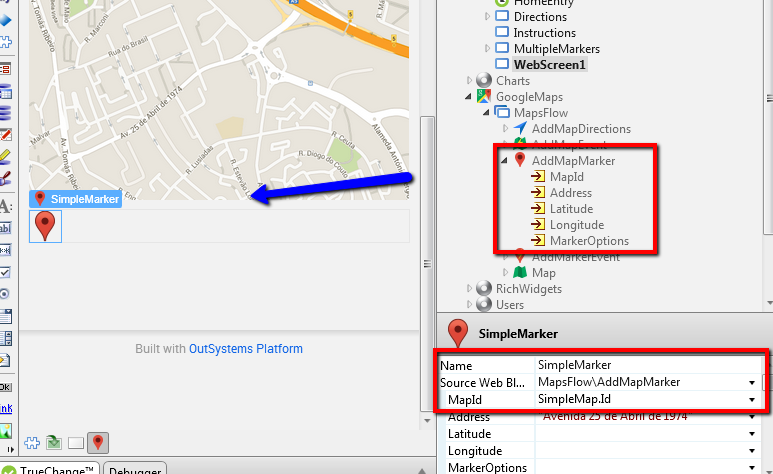Open the Latitude property dropdown

pos(751,434)
